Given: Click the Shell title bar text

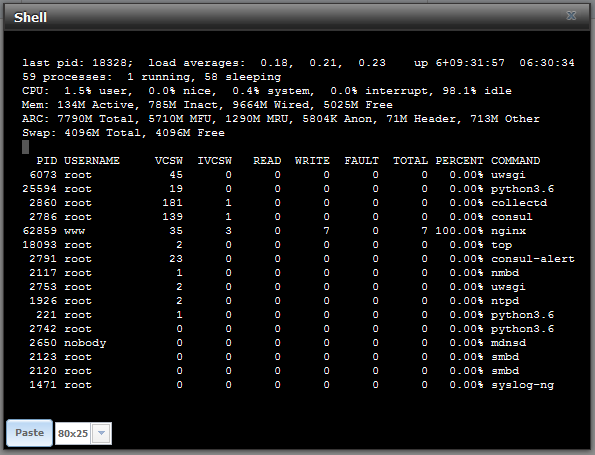Looking at the screenshot, I should point(30,17).
